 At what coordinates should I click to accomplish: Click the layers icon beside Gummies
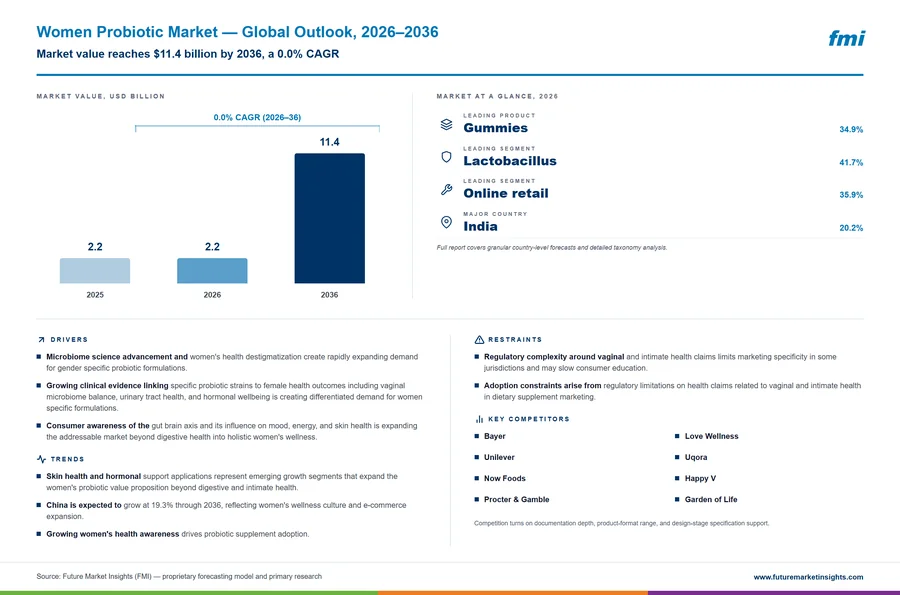click(446, 125)
